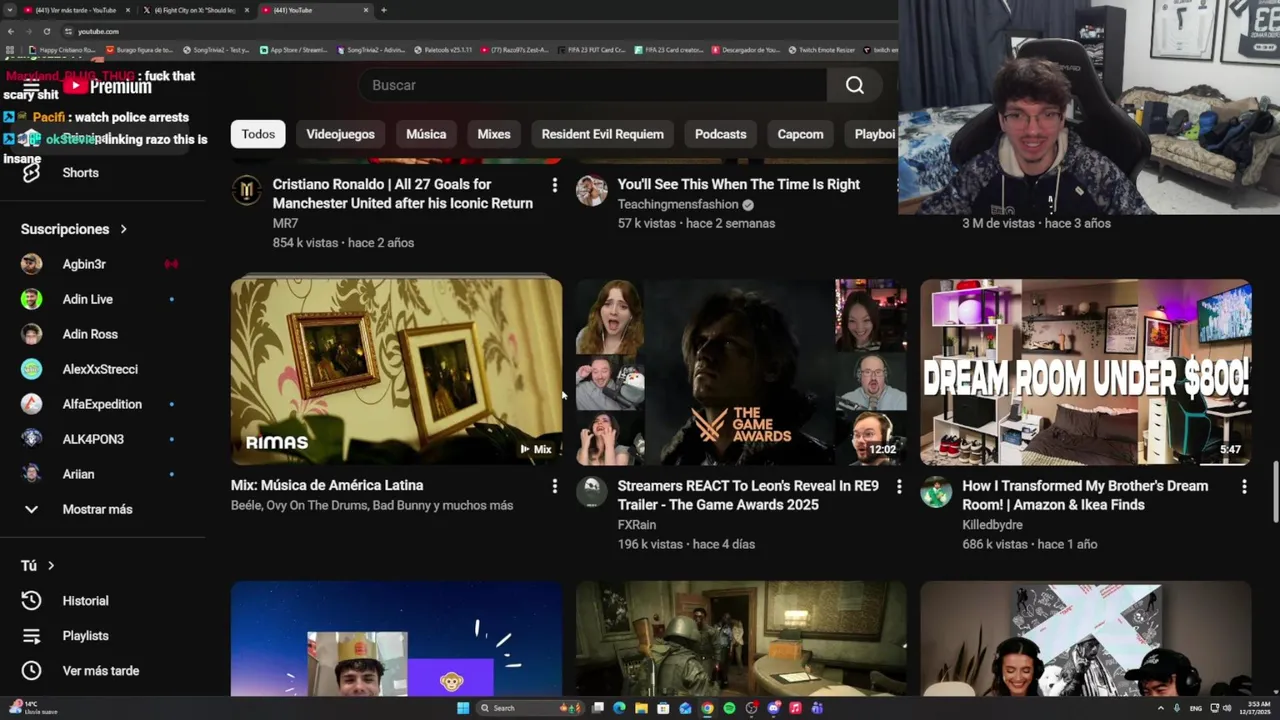
Task: Click Killedbydre channel avatar
Action: (937, 491)
